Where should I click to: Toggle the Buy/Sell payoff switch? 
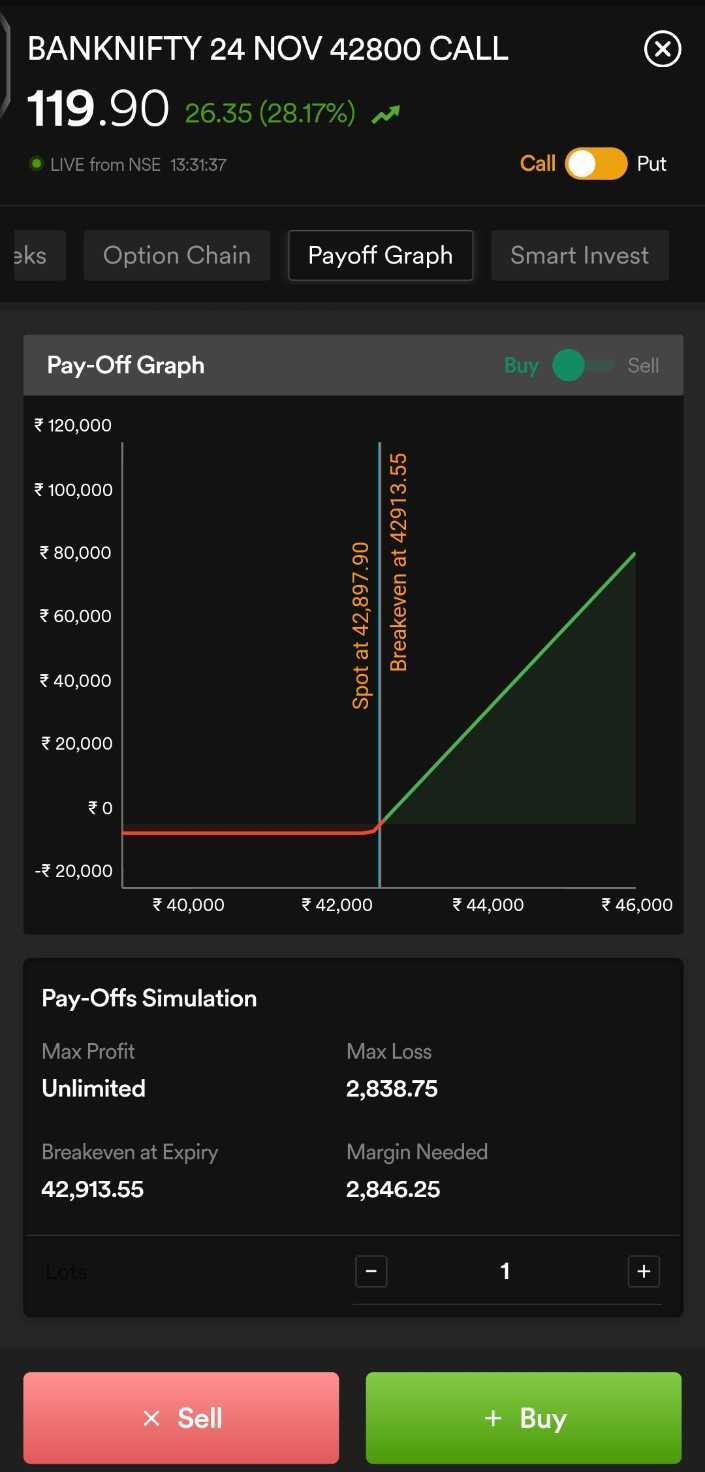(583, 366)
